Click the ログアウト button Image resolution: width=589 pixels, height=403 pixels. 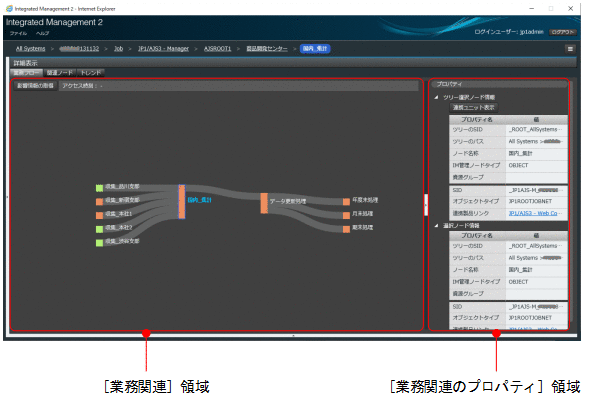pos(562,32)
